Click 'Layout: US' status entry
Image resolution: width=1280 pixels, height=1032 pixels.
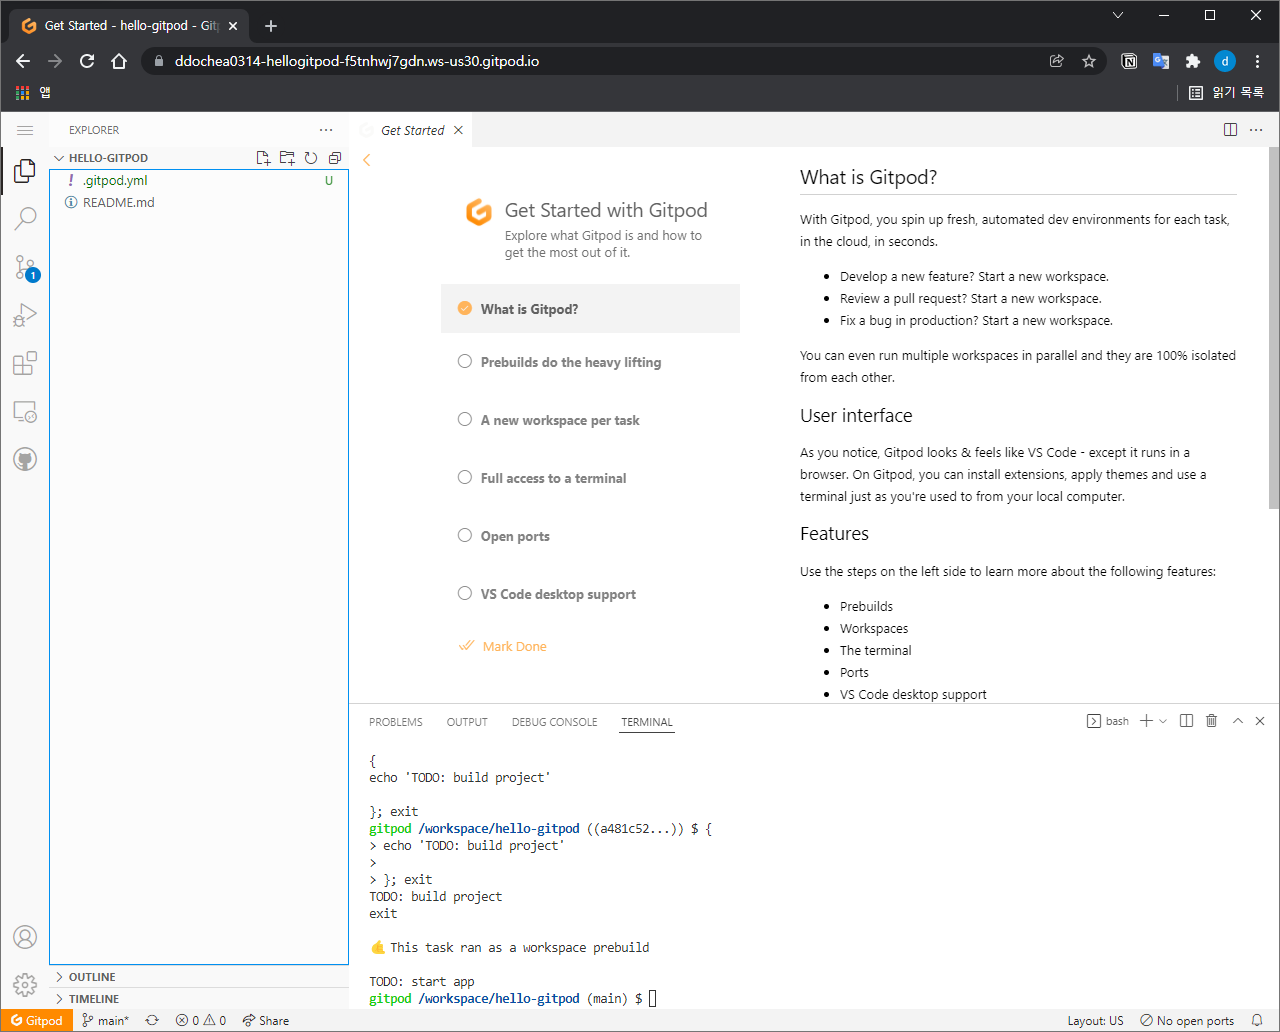[1095, 1021]
